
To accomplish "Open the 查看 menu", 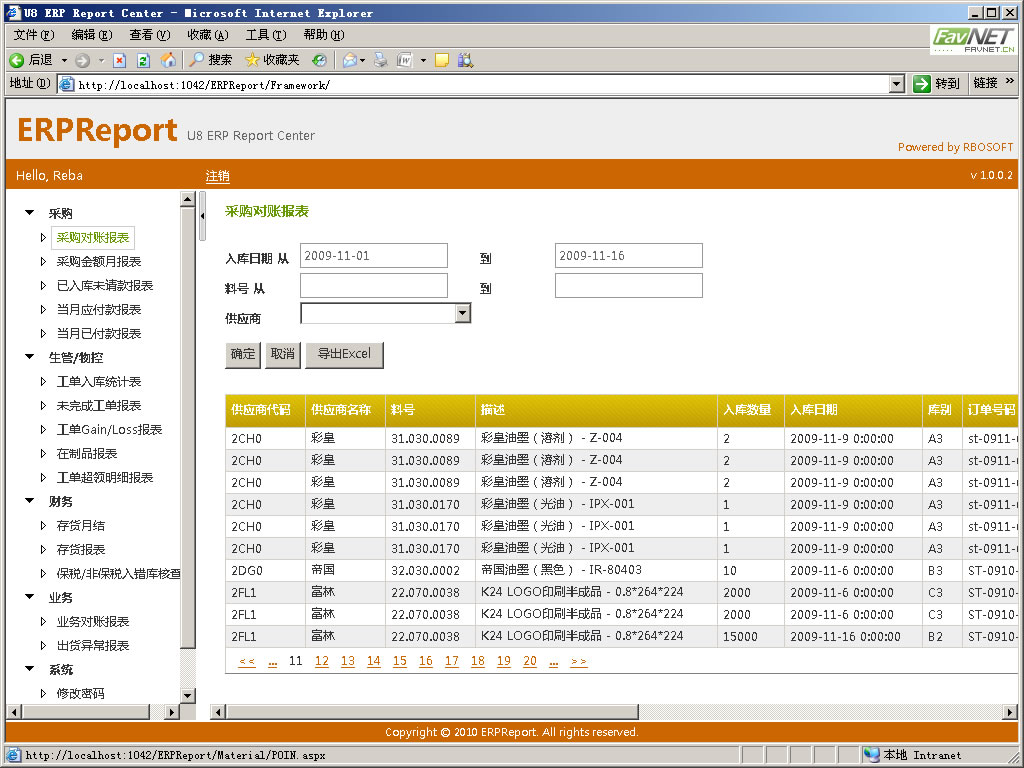I will point(150,35).
